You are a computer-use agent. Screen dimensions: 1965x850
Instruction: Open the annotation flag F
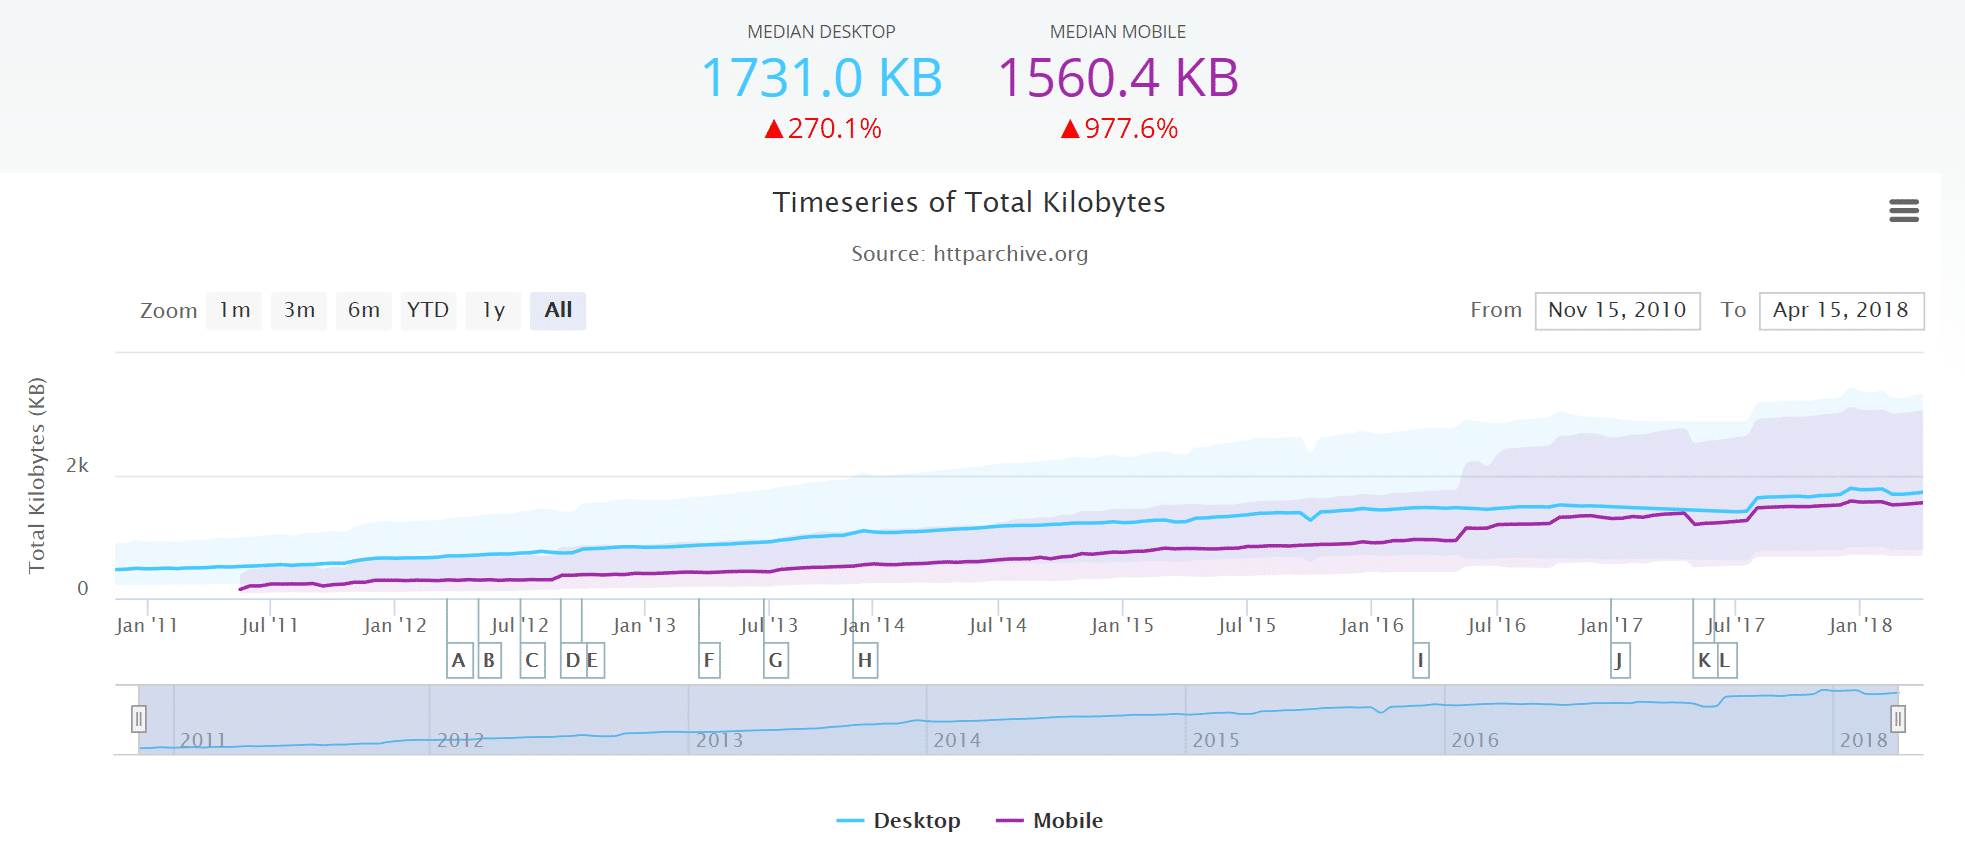click(709, 660)
